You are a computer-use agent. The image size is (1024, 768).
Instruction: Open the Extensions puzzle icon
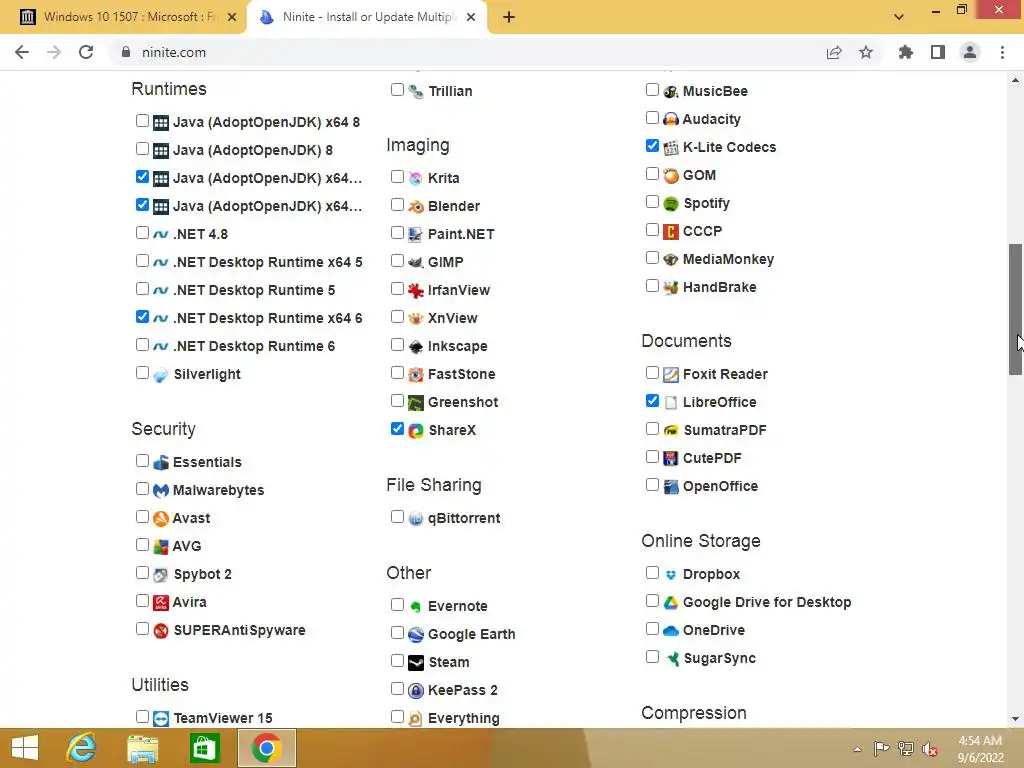coord(905,52)
